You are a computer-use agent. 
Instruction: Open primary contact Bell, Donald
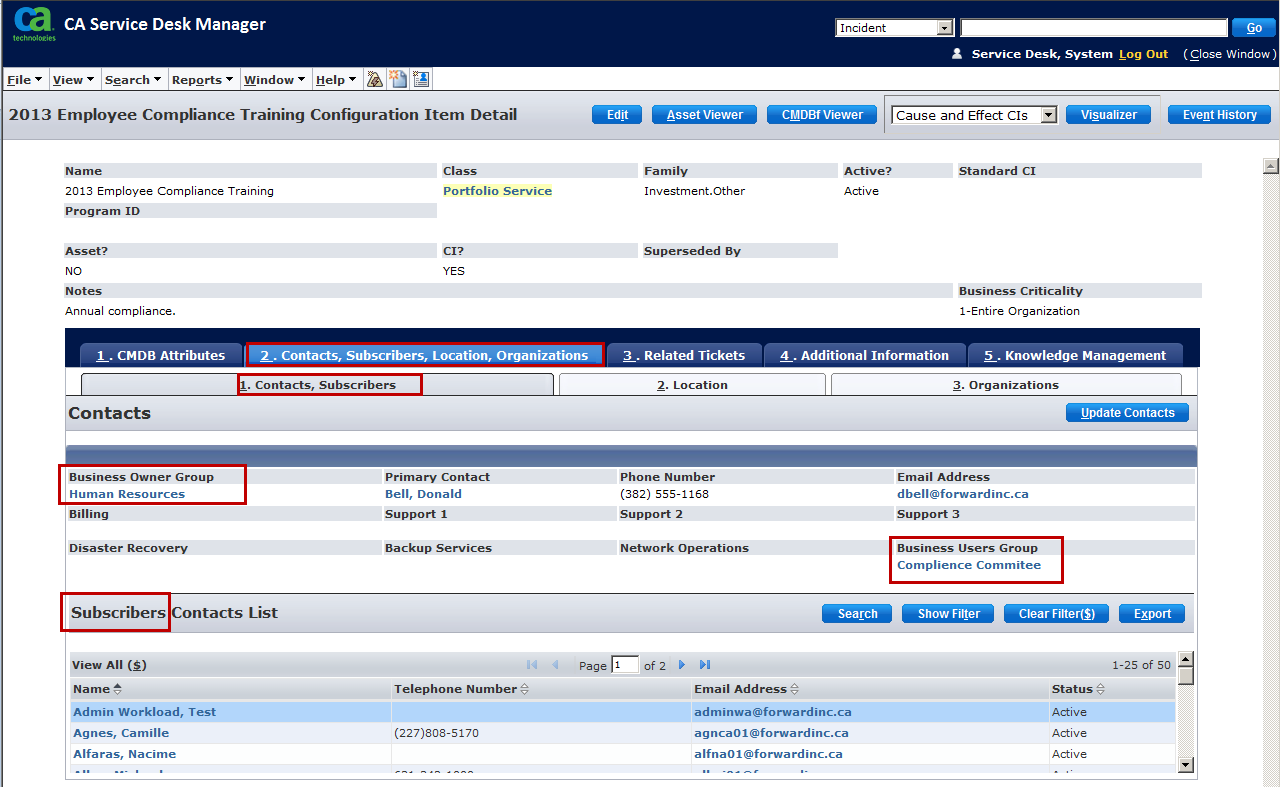coord(423,494)
